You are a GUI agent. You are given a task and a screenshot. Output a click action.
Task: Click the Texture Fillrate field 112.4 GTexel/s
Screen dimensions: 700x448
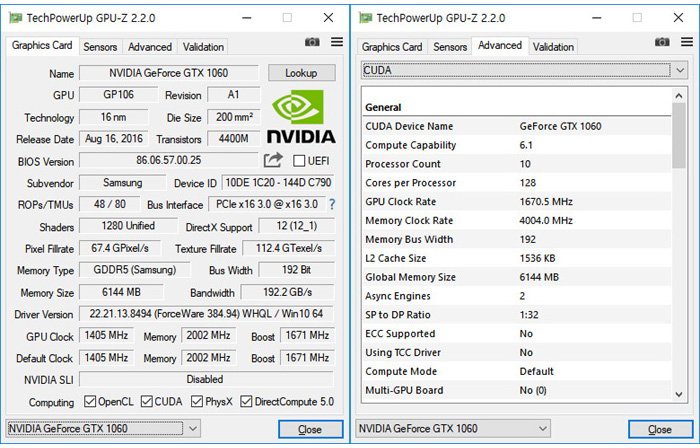pyautogui.click(x=288, y=248)
